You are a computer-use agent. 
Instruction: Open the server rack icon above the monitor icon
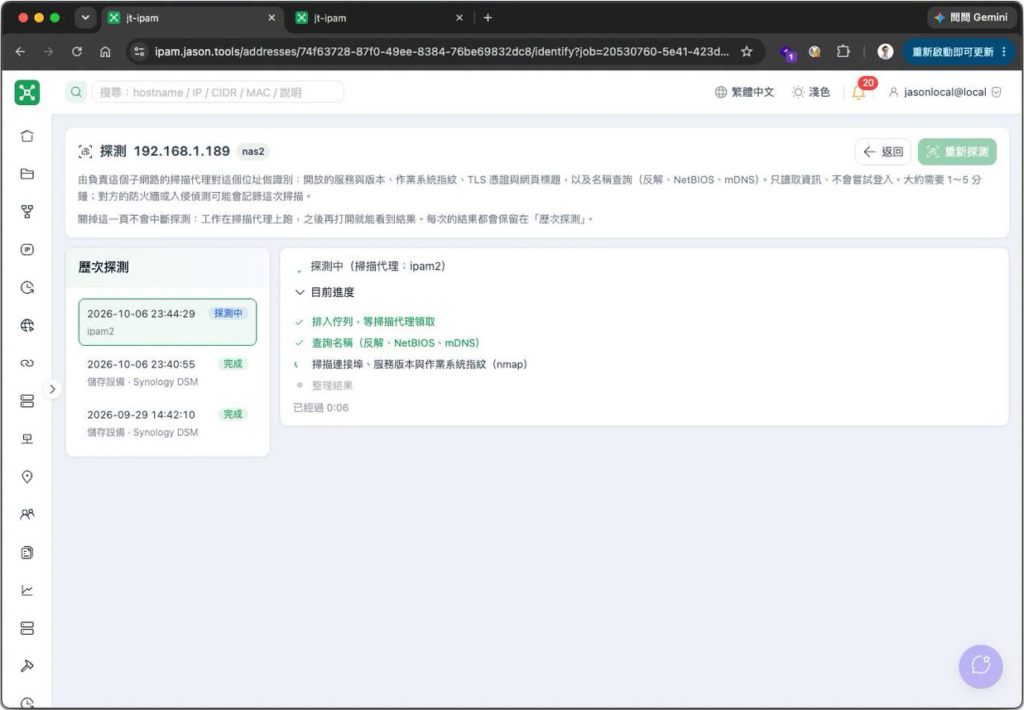(x=27, y=401)
